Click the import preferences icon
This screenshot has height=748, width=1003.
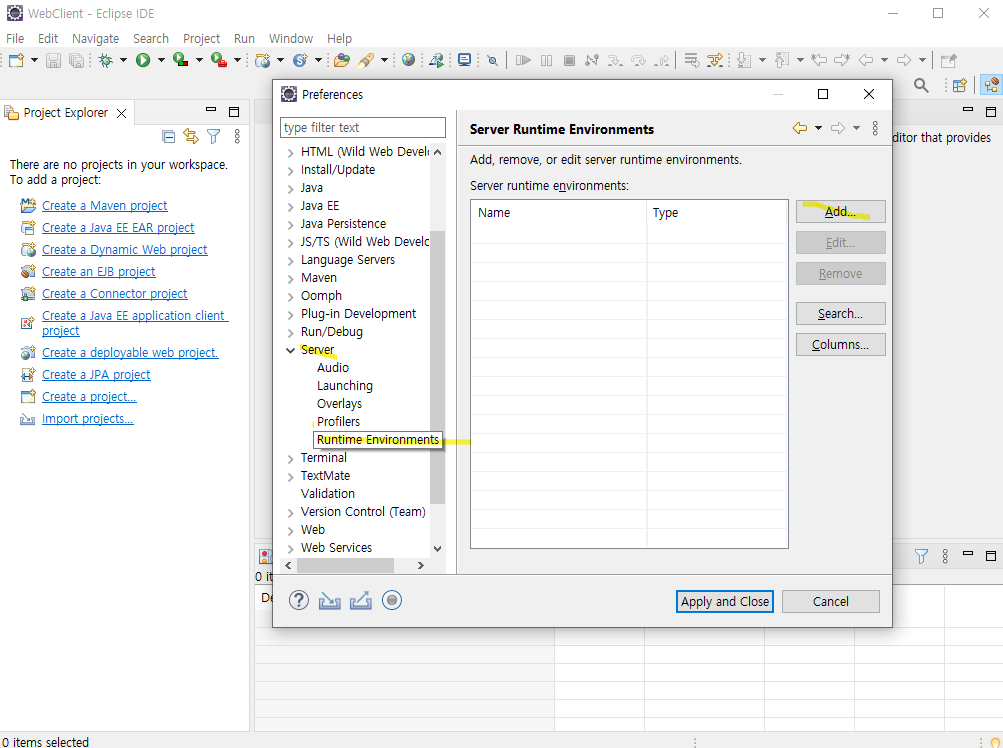(329, 600)
